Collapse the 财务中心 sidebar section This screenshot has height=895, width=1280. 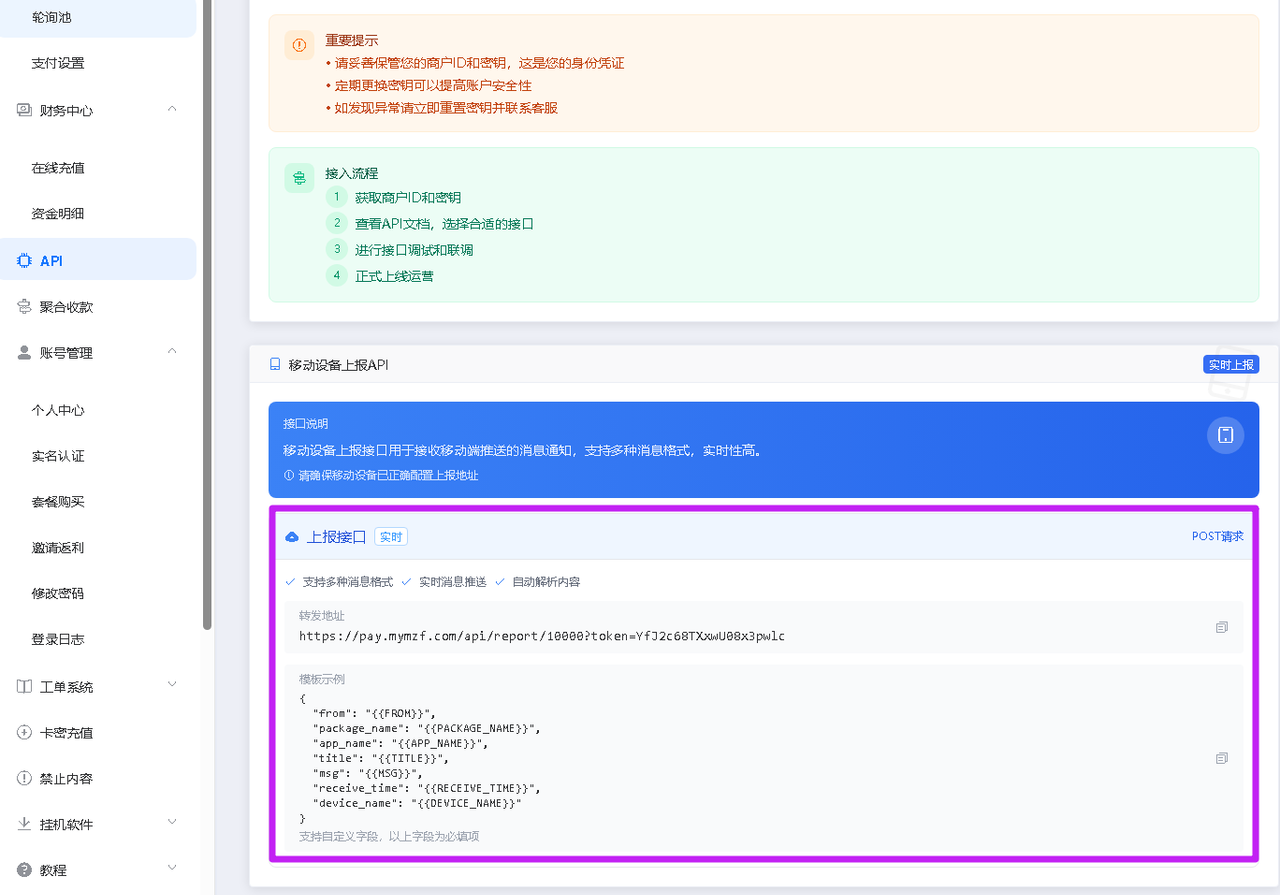pyautogui.click(x=171, y=110)
